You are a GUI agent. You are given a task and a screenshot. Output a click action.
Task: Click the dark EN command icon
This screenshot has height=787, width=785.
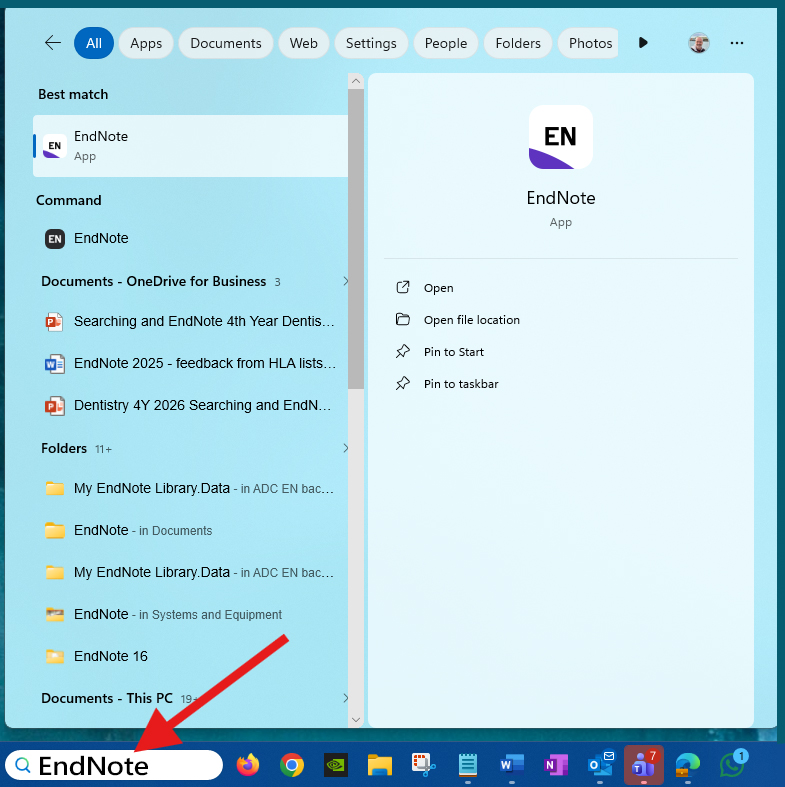click(x=55, y=239)
